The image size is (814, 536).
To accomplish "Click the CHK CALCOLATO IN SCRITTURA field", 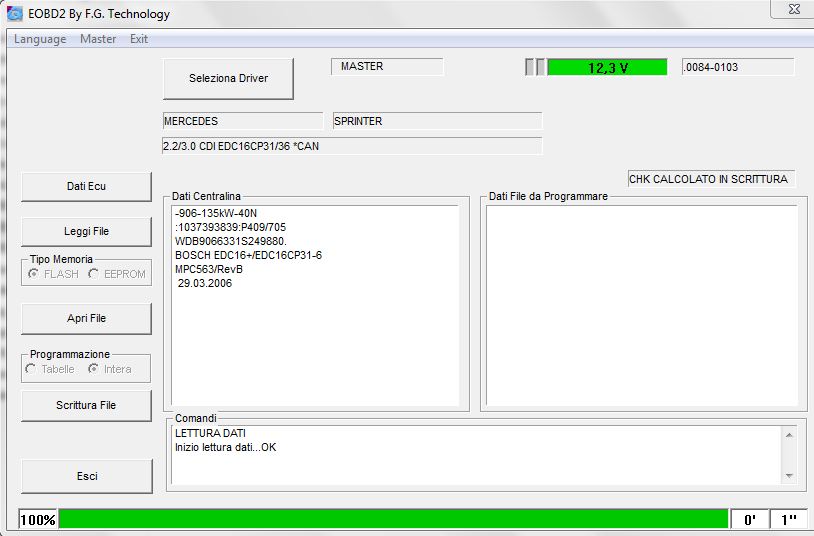I will tap(711, 179).
